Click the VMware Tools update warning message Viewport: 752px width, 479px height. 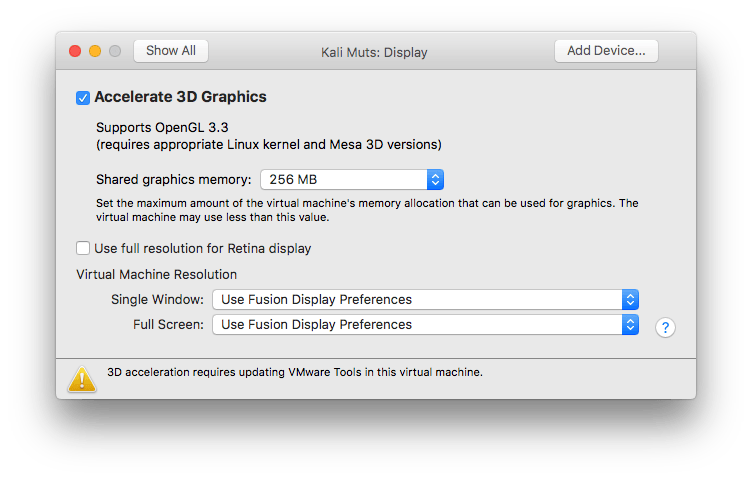coord(295,372)
